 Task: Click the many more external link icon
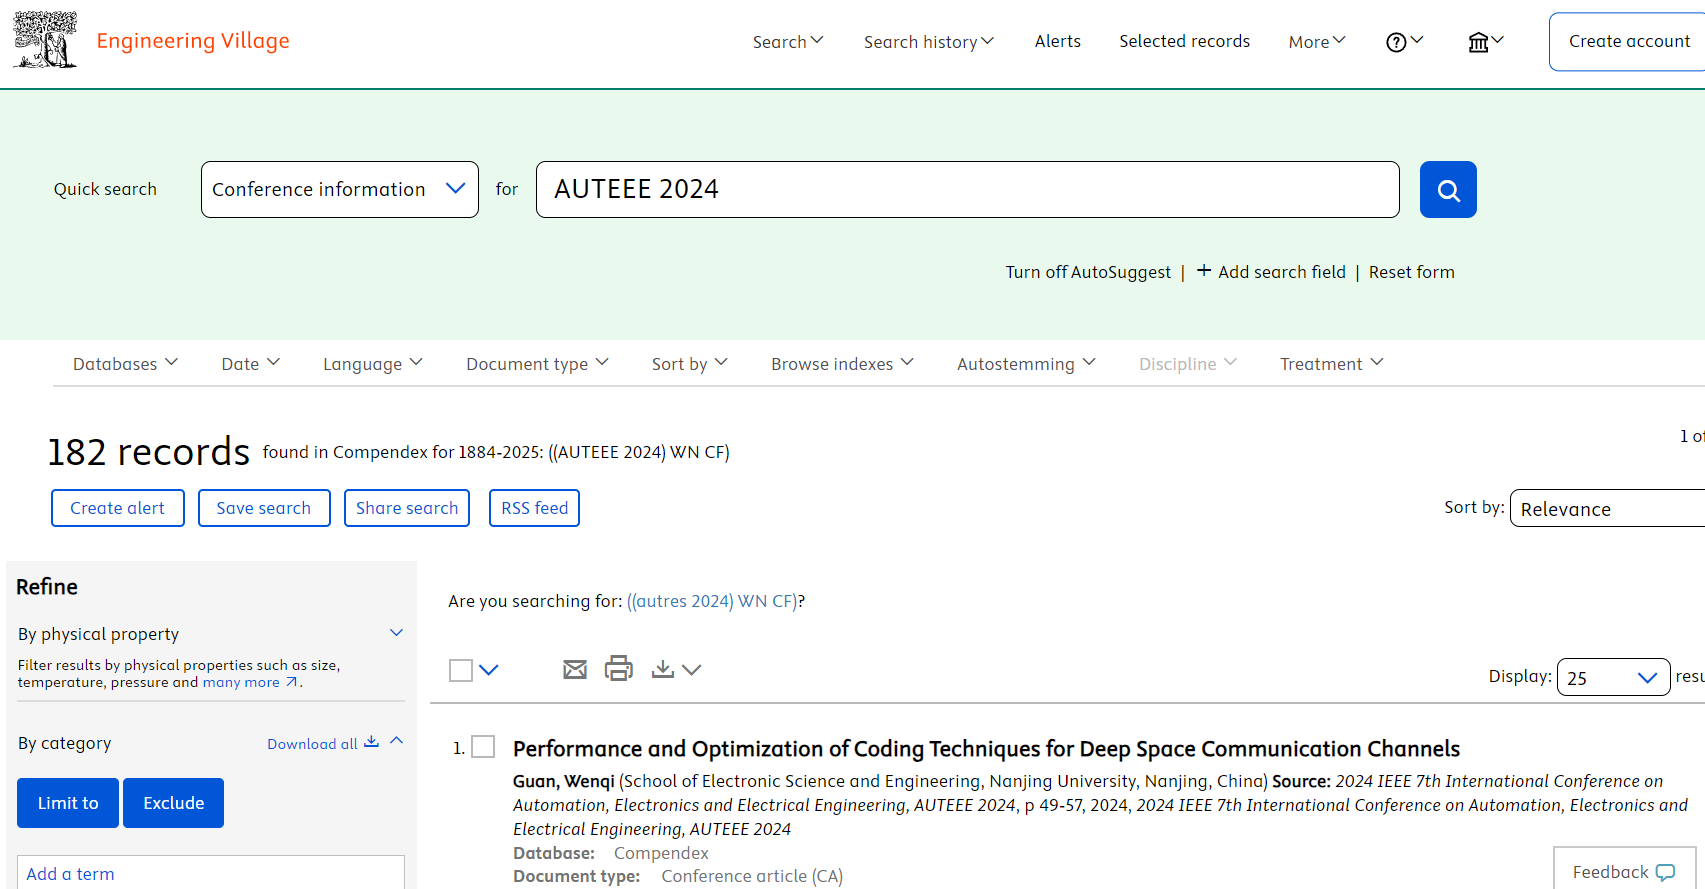(292, 682)
